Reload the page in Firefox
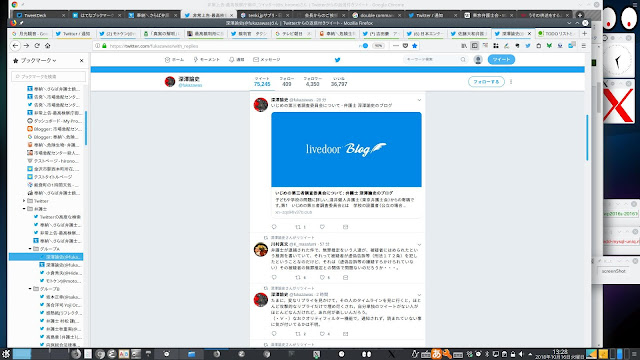This screenshot has height=360, width=640. (37, 46)
